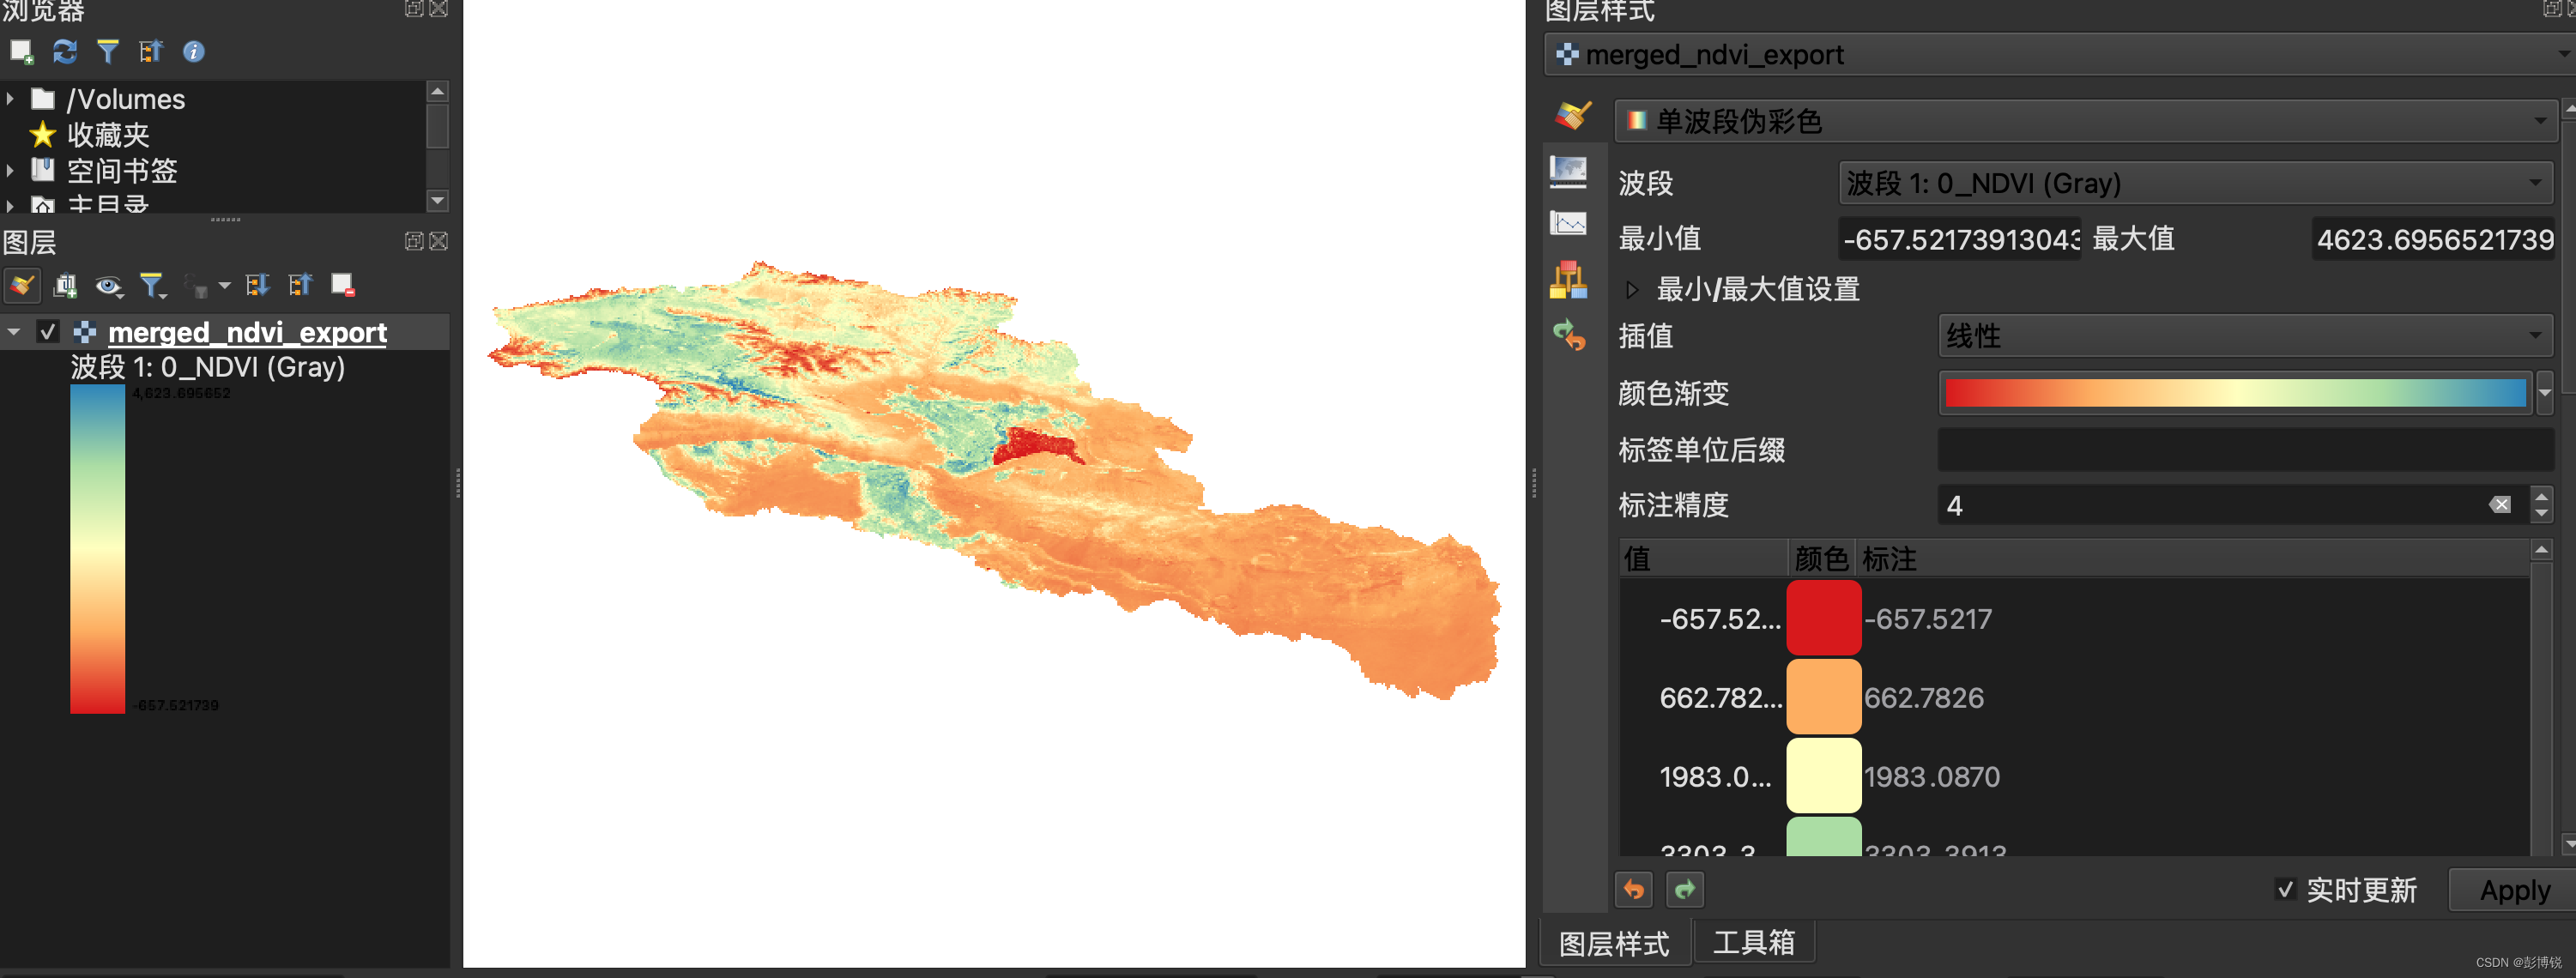Open the symbology tab in layer styling panel
The image size is (2576, 978).
click(1571, 116)
